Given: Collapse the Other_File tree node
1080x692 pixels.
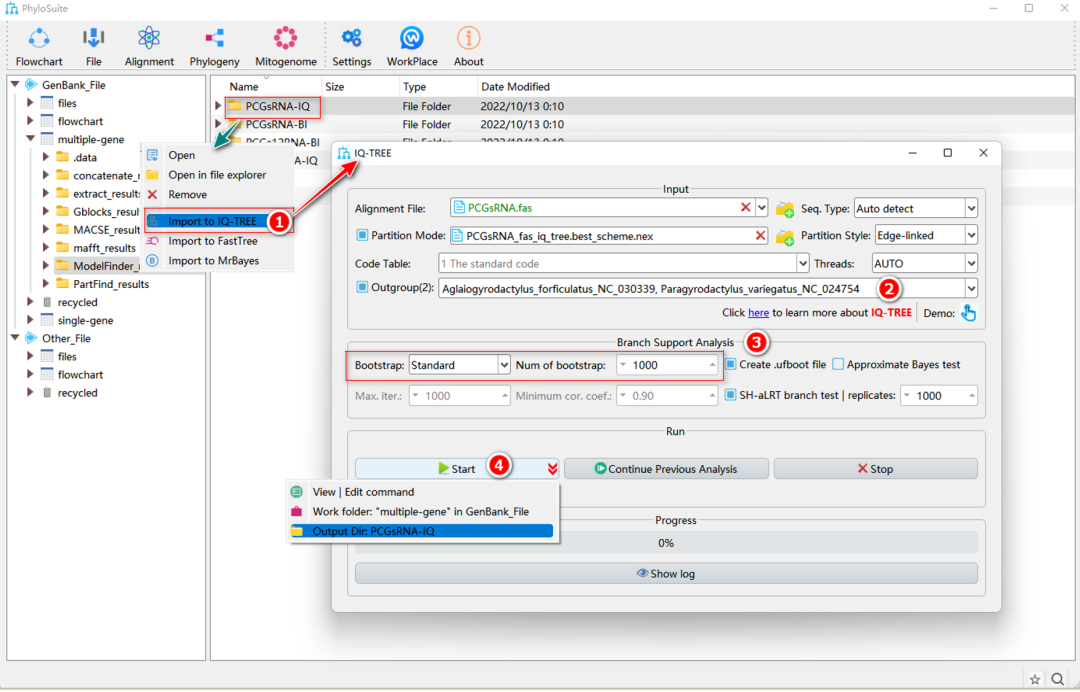Looking at the screenshot, I should click(14, 338).
